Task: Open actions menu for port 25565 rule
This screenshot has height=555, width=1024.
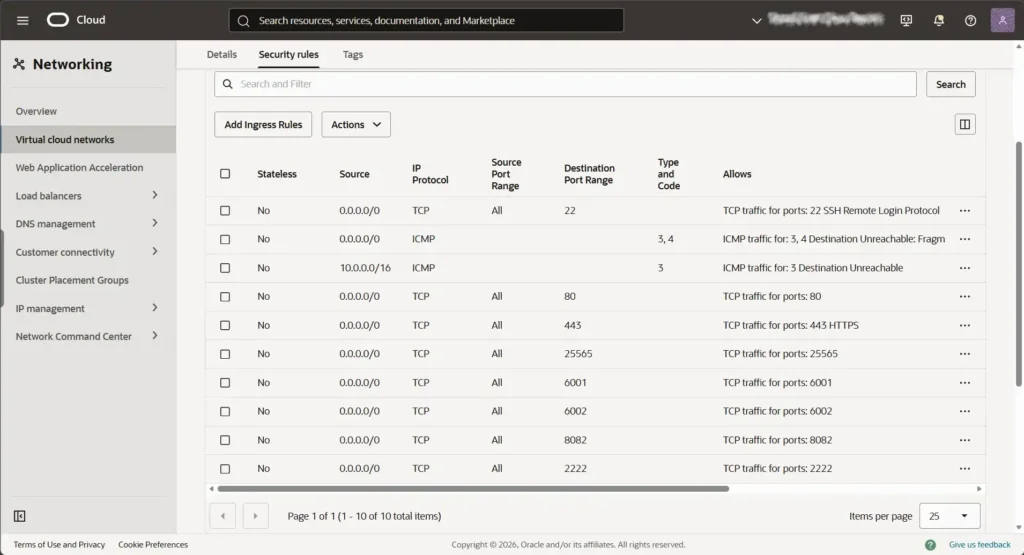Action: [x=965, y=354]
